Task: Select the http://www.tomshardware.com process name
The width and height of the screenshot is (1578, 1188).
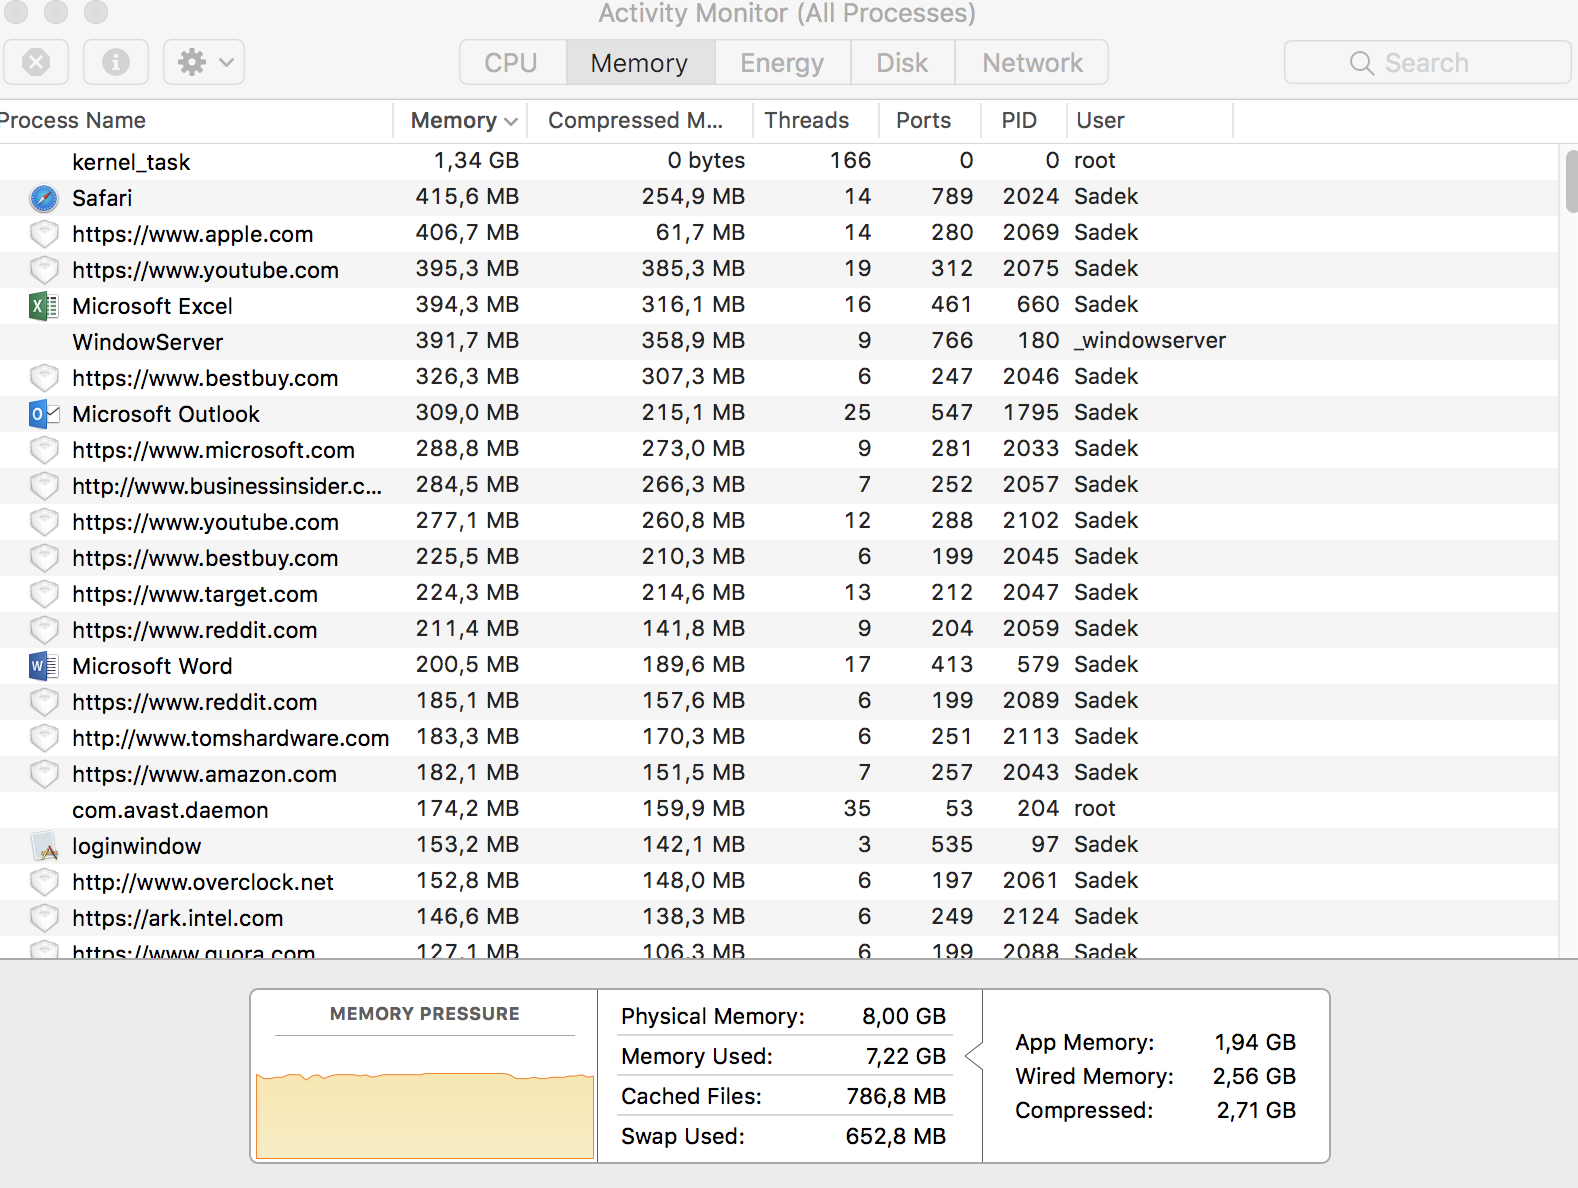Action: 231,738
